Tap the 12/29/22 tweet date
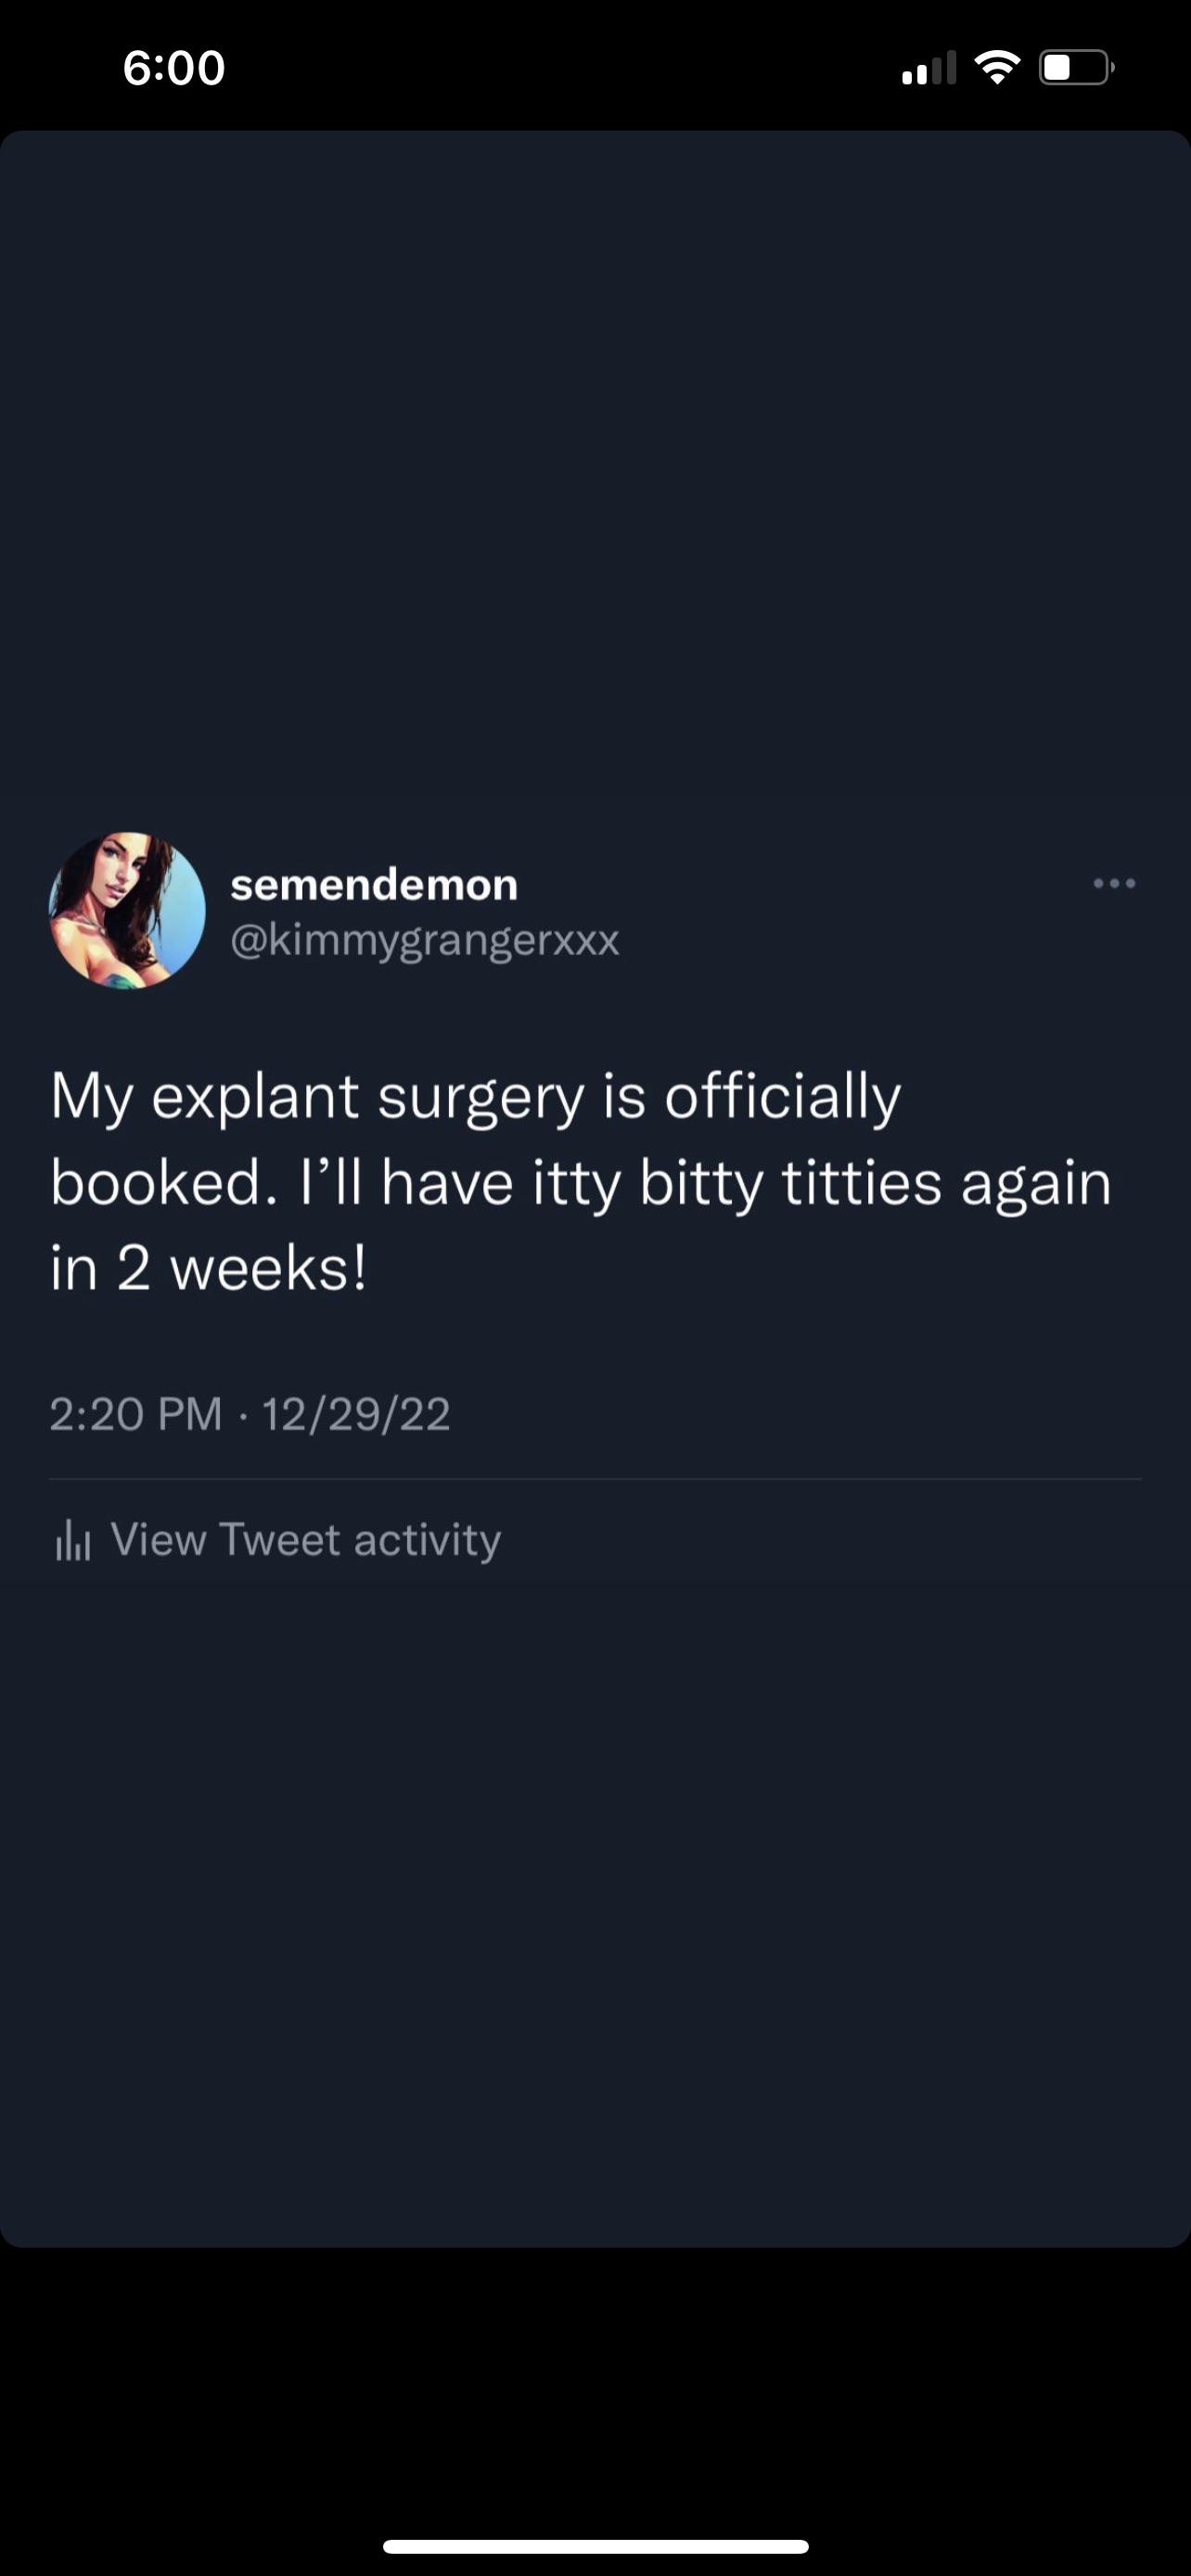Viewport: 1191px width, 2576px height. [356, 1414]
